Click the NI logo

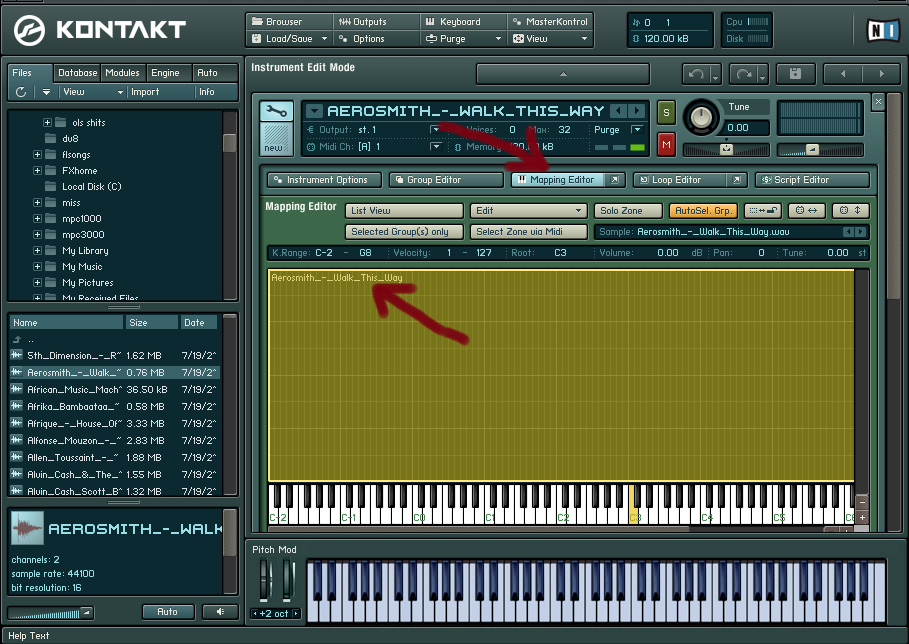[x=883, y=30]
